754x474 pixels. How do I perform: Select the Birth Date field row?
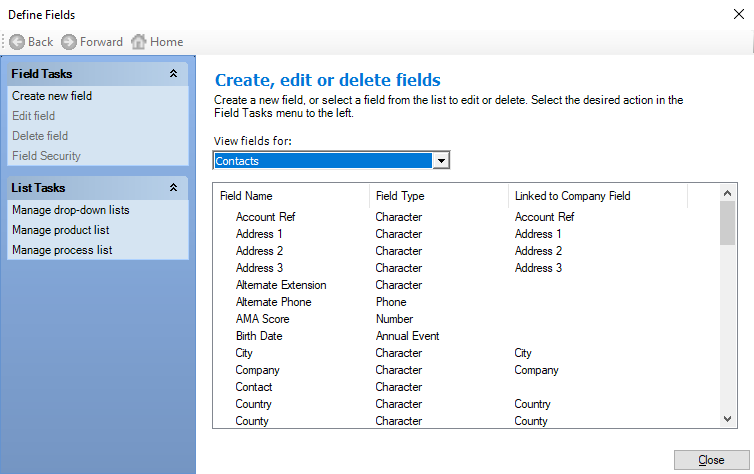(x=465, y=336)
